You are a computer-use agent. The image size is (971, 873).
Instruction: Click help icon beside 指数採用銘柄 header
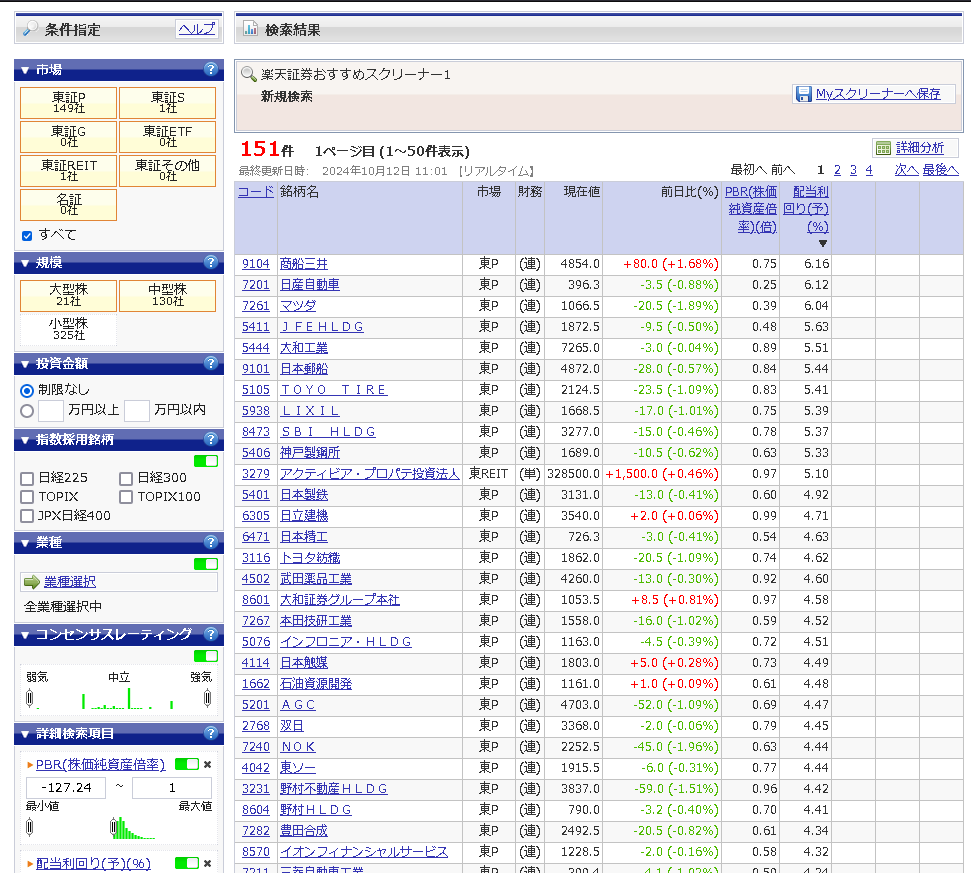click(211, 440)
